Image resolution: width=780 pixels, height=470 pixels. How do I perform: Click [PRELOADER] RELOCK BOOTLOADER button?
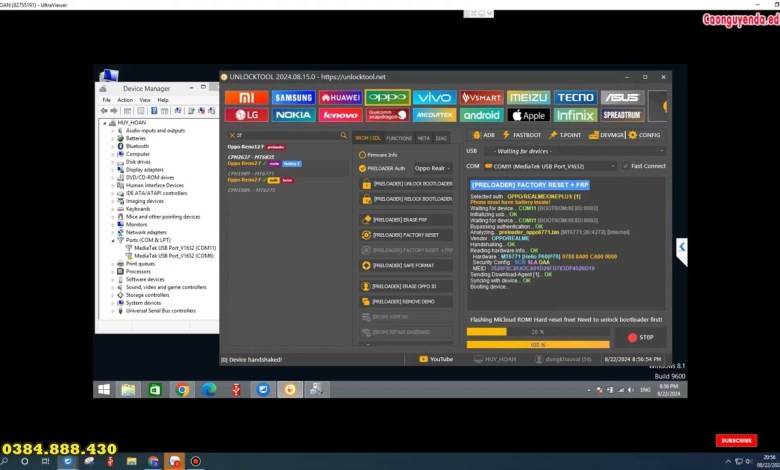pyautogui.click(x=406, y=199)
